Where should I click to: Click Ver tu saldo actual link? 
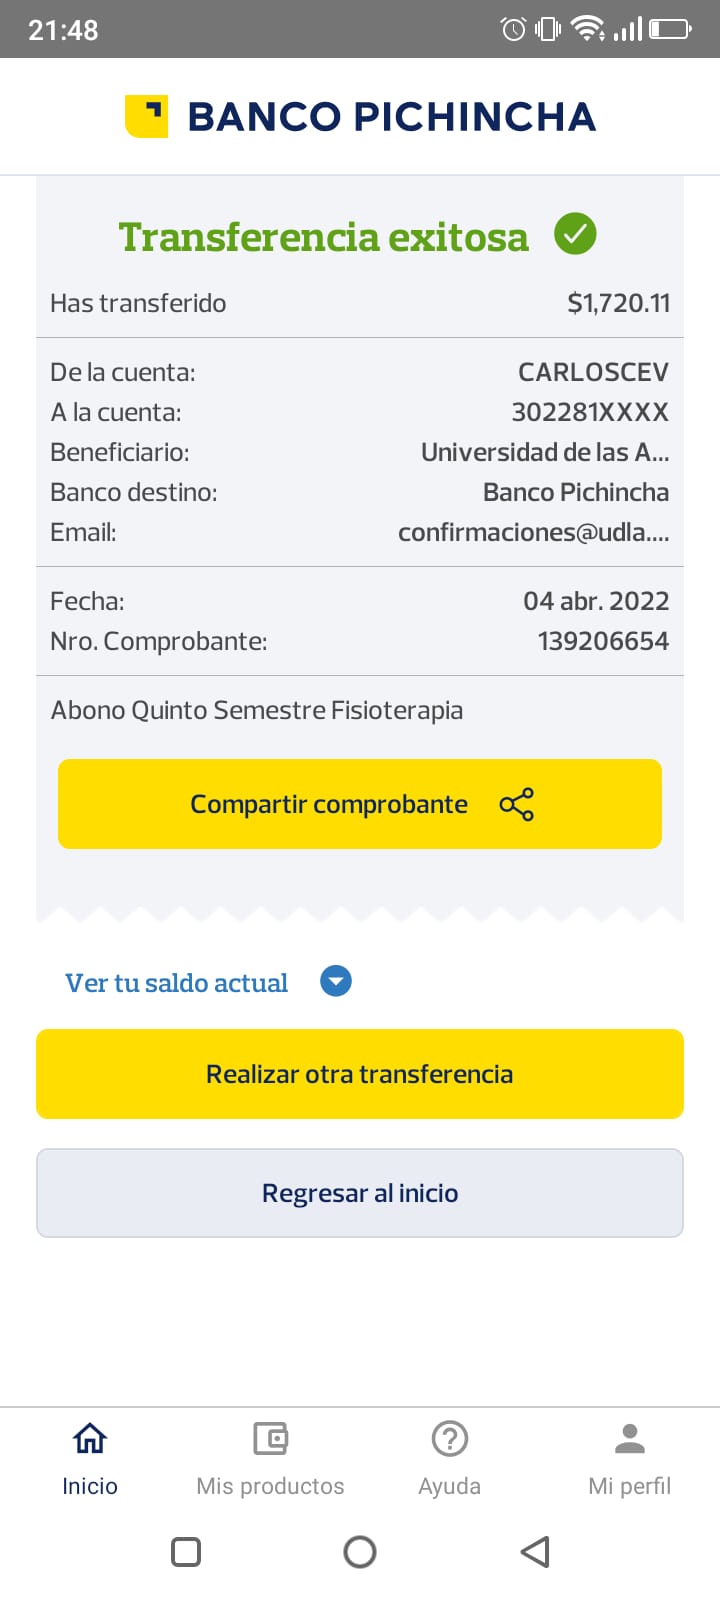click(177, 983)
